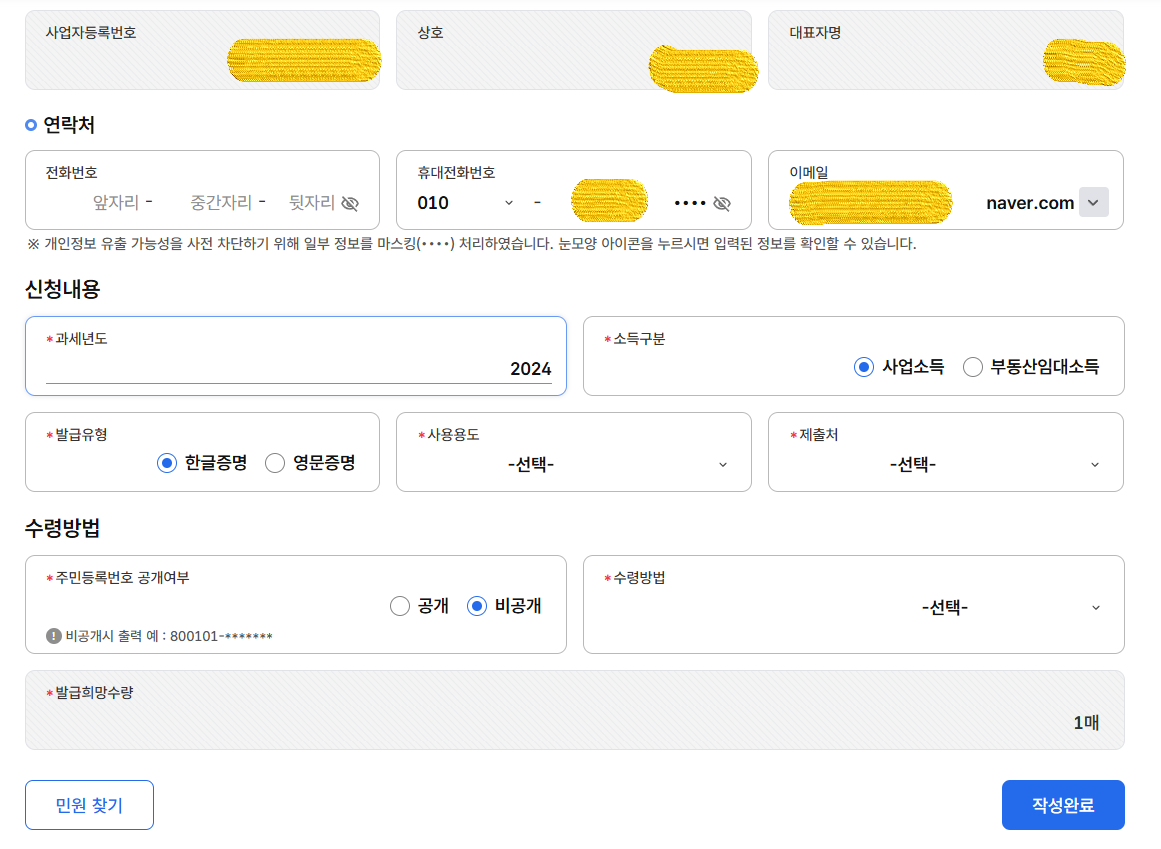Screen dimensions: 1161x849
Task: Click the masked email username field
Action: coord(870,201)
